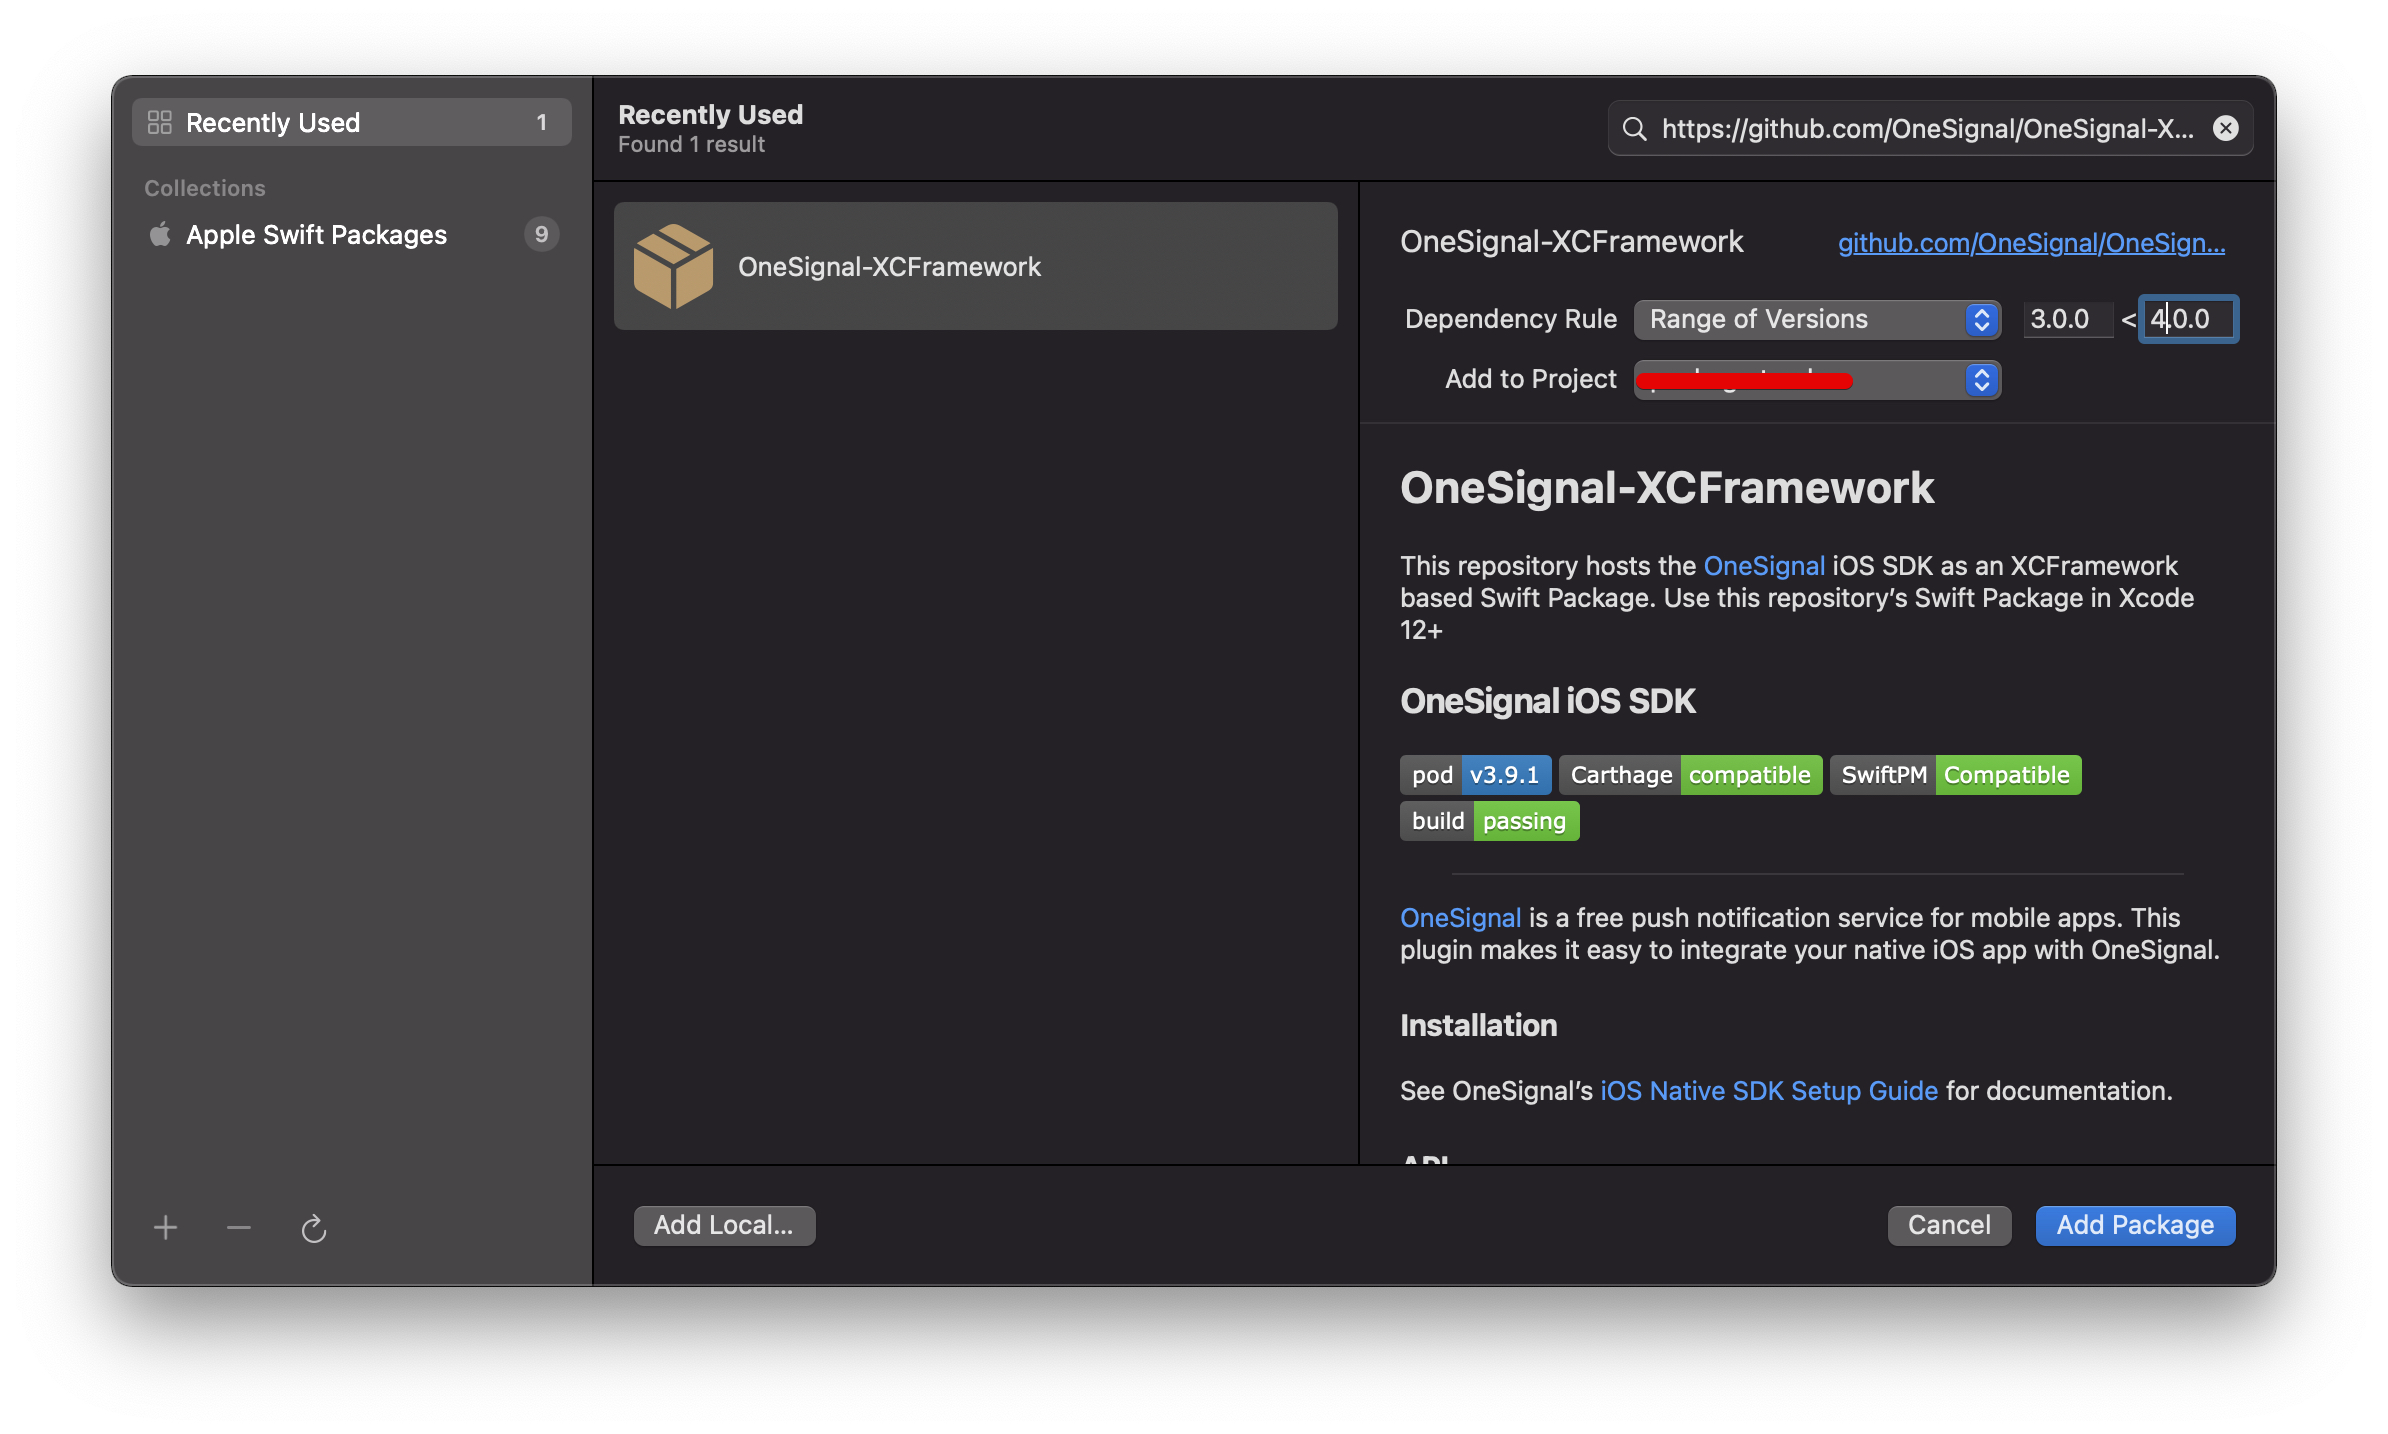Click the minimum version field showing 3.0.0
Viewport: 2388px width, 1434px height.
click(x=2064, y=319)
